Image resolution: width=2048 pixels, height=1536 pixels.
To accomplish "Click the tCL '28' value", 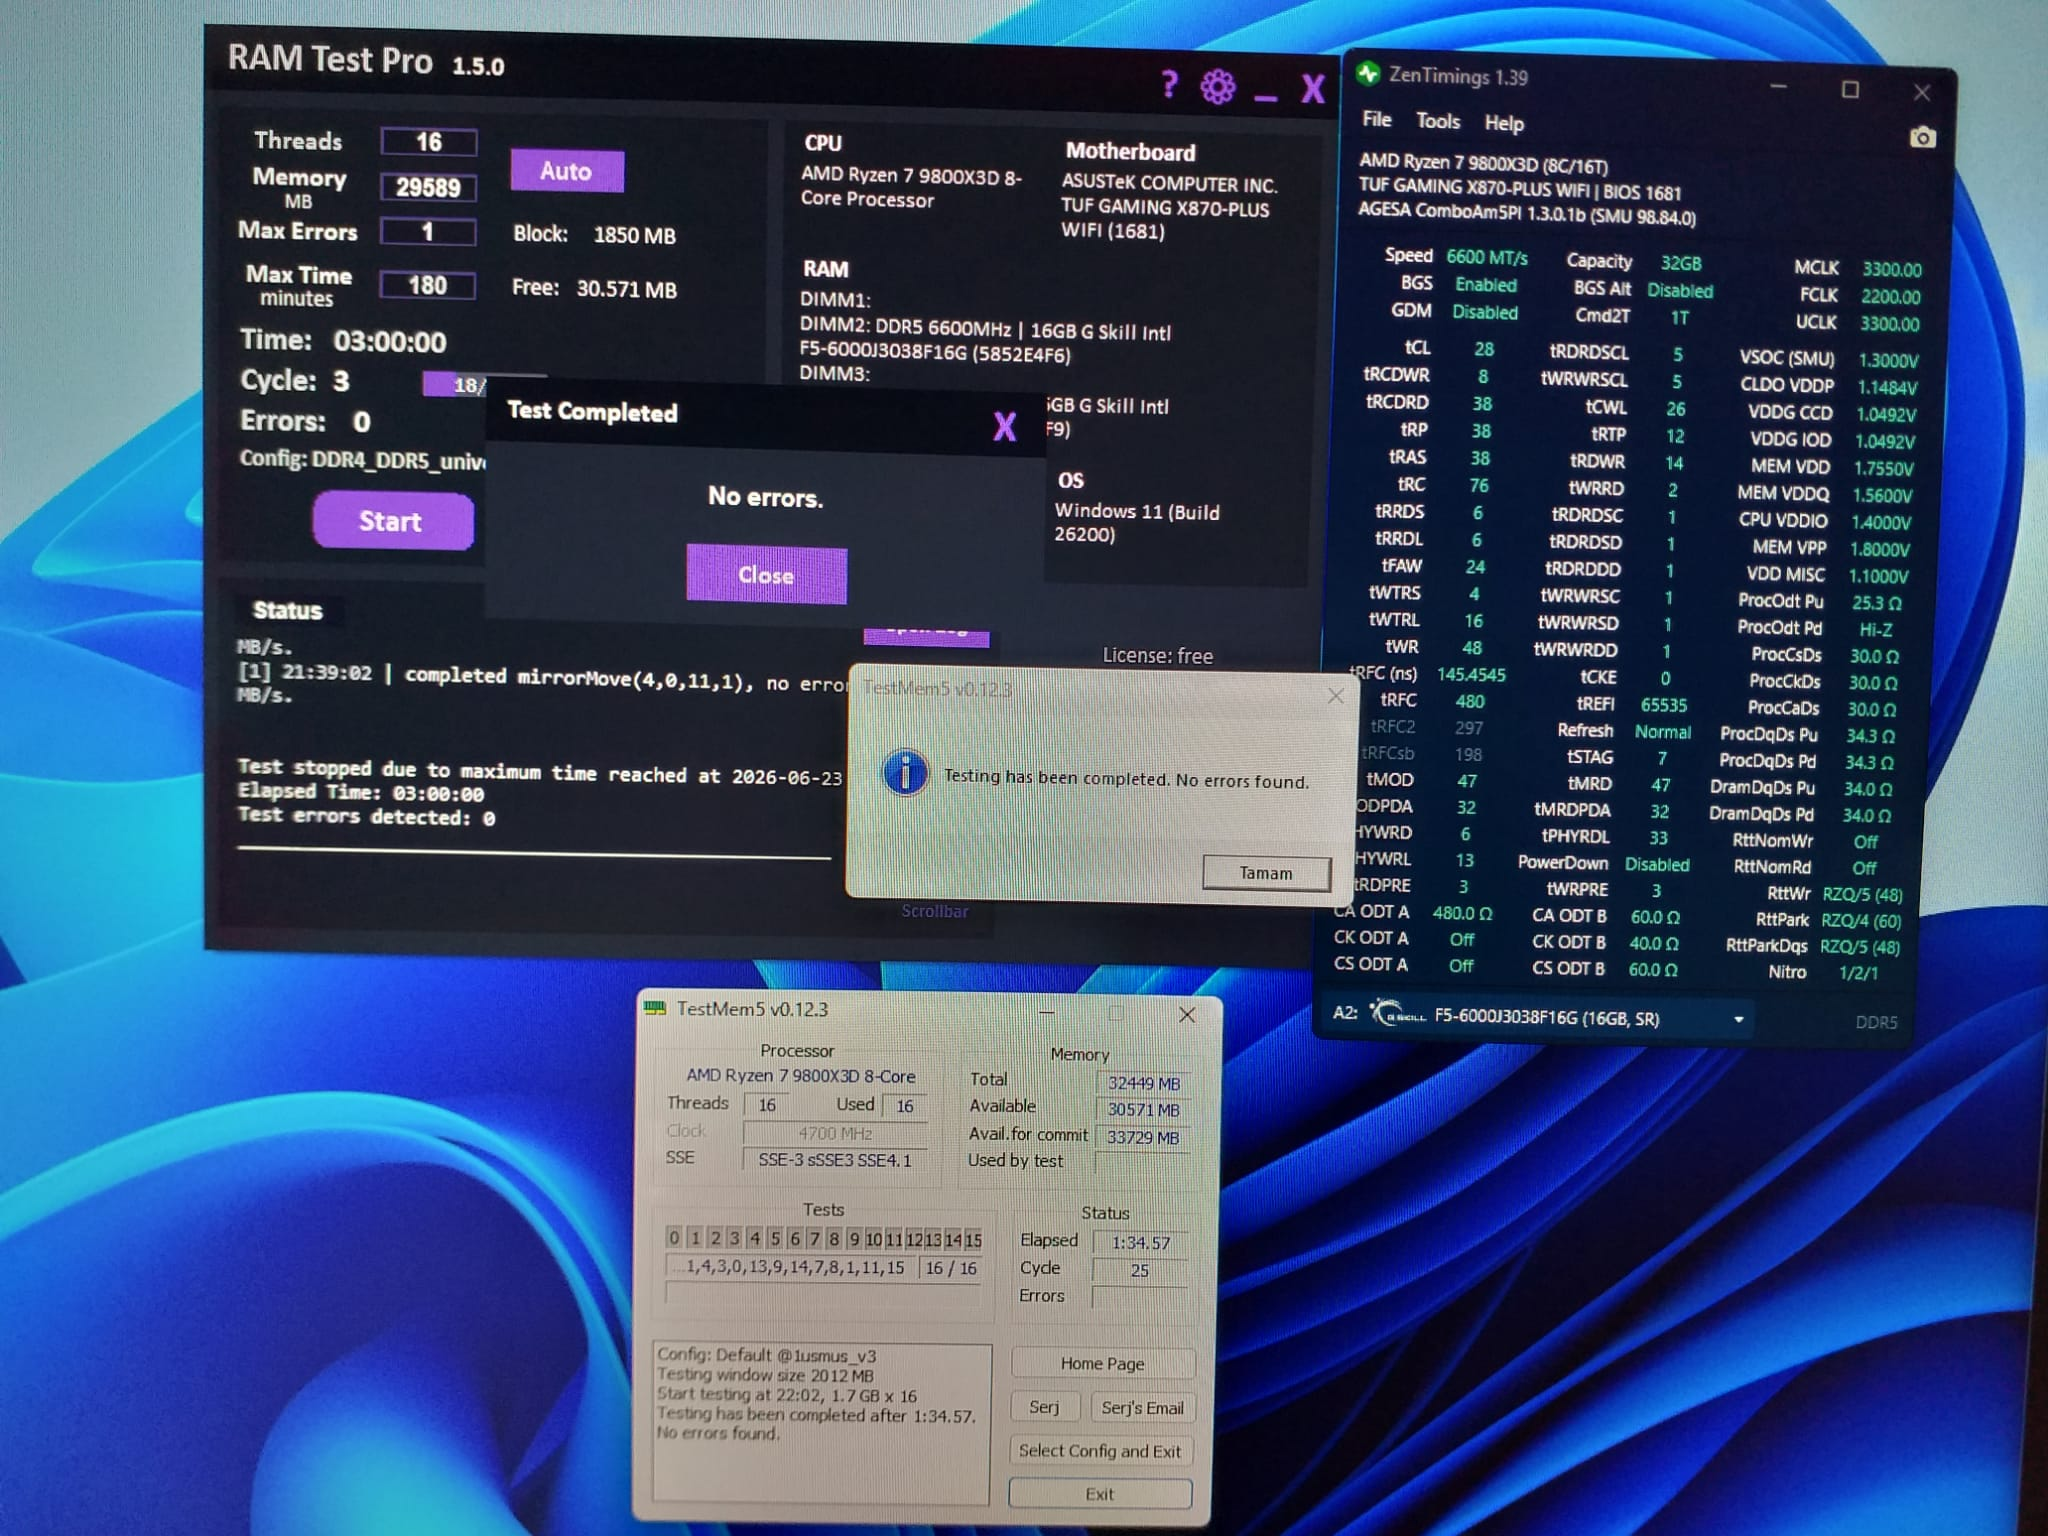I will pyautogui.click(x=1484, y=349).
